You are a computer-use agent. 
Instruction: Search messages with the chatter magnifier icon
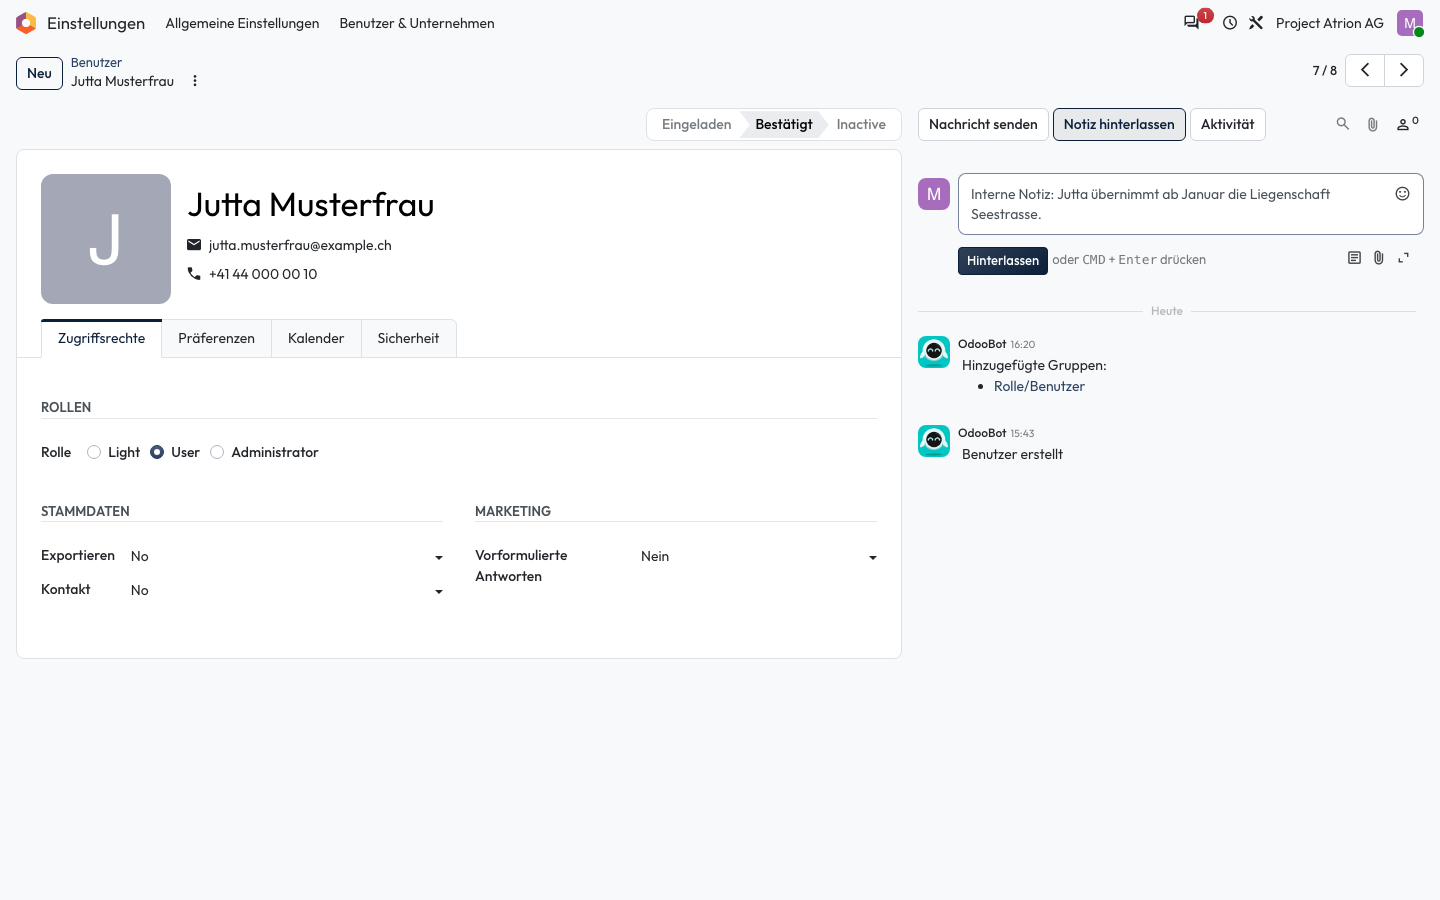click(1343, 124)
